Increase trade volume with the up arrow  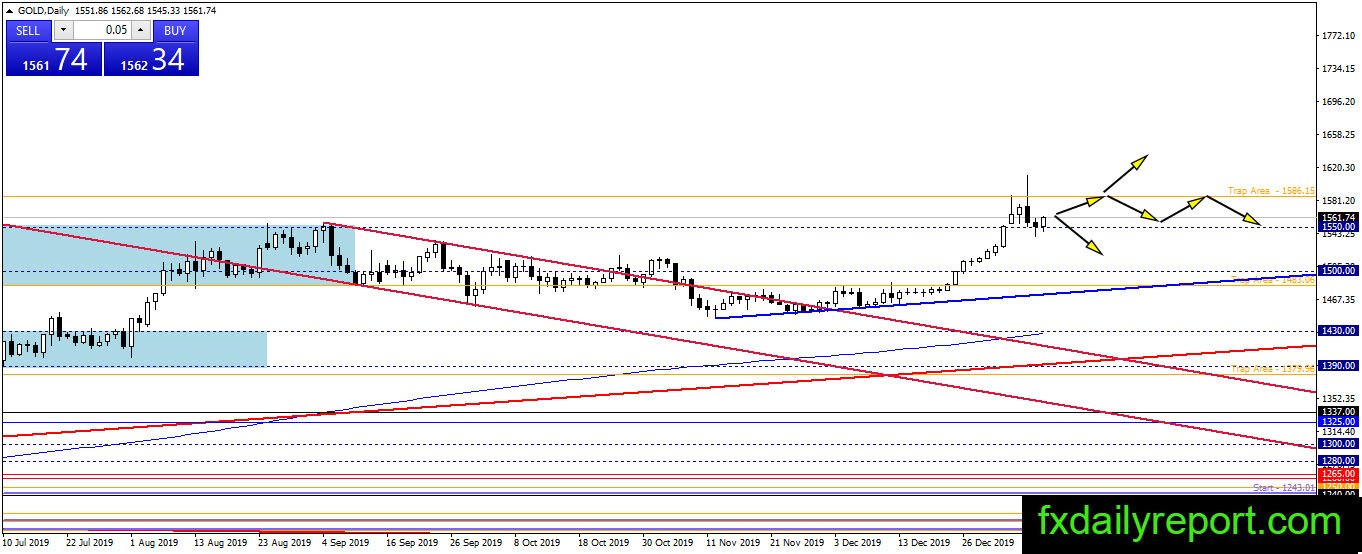point(142,30)
